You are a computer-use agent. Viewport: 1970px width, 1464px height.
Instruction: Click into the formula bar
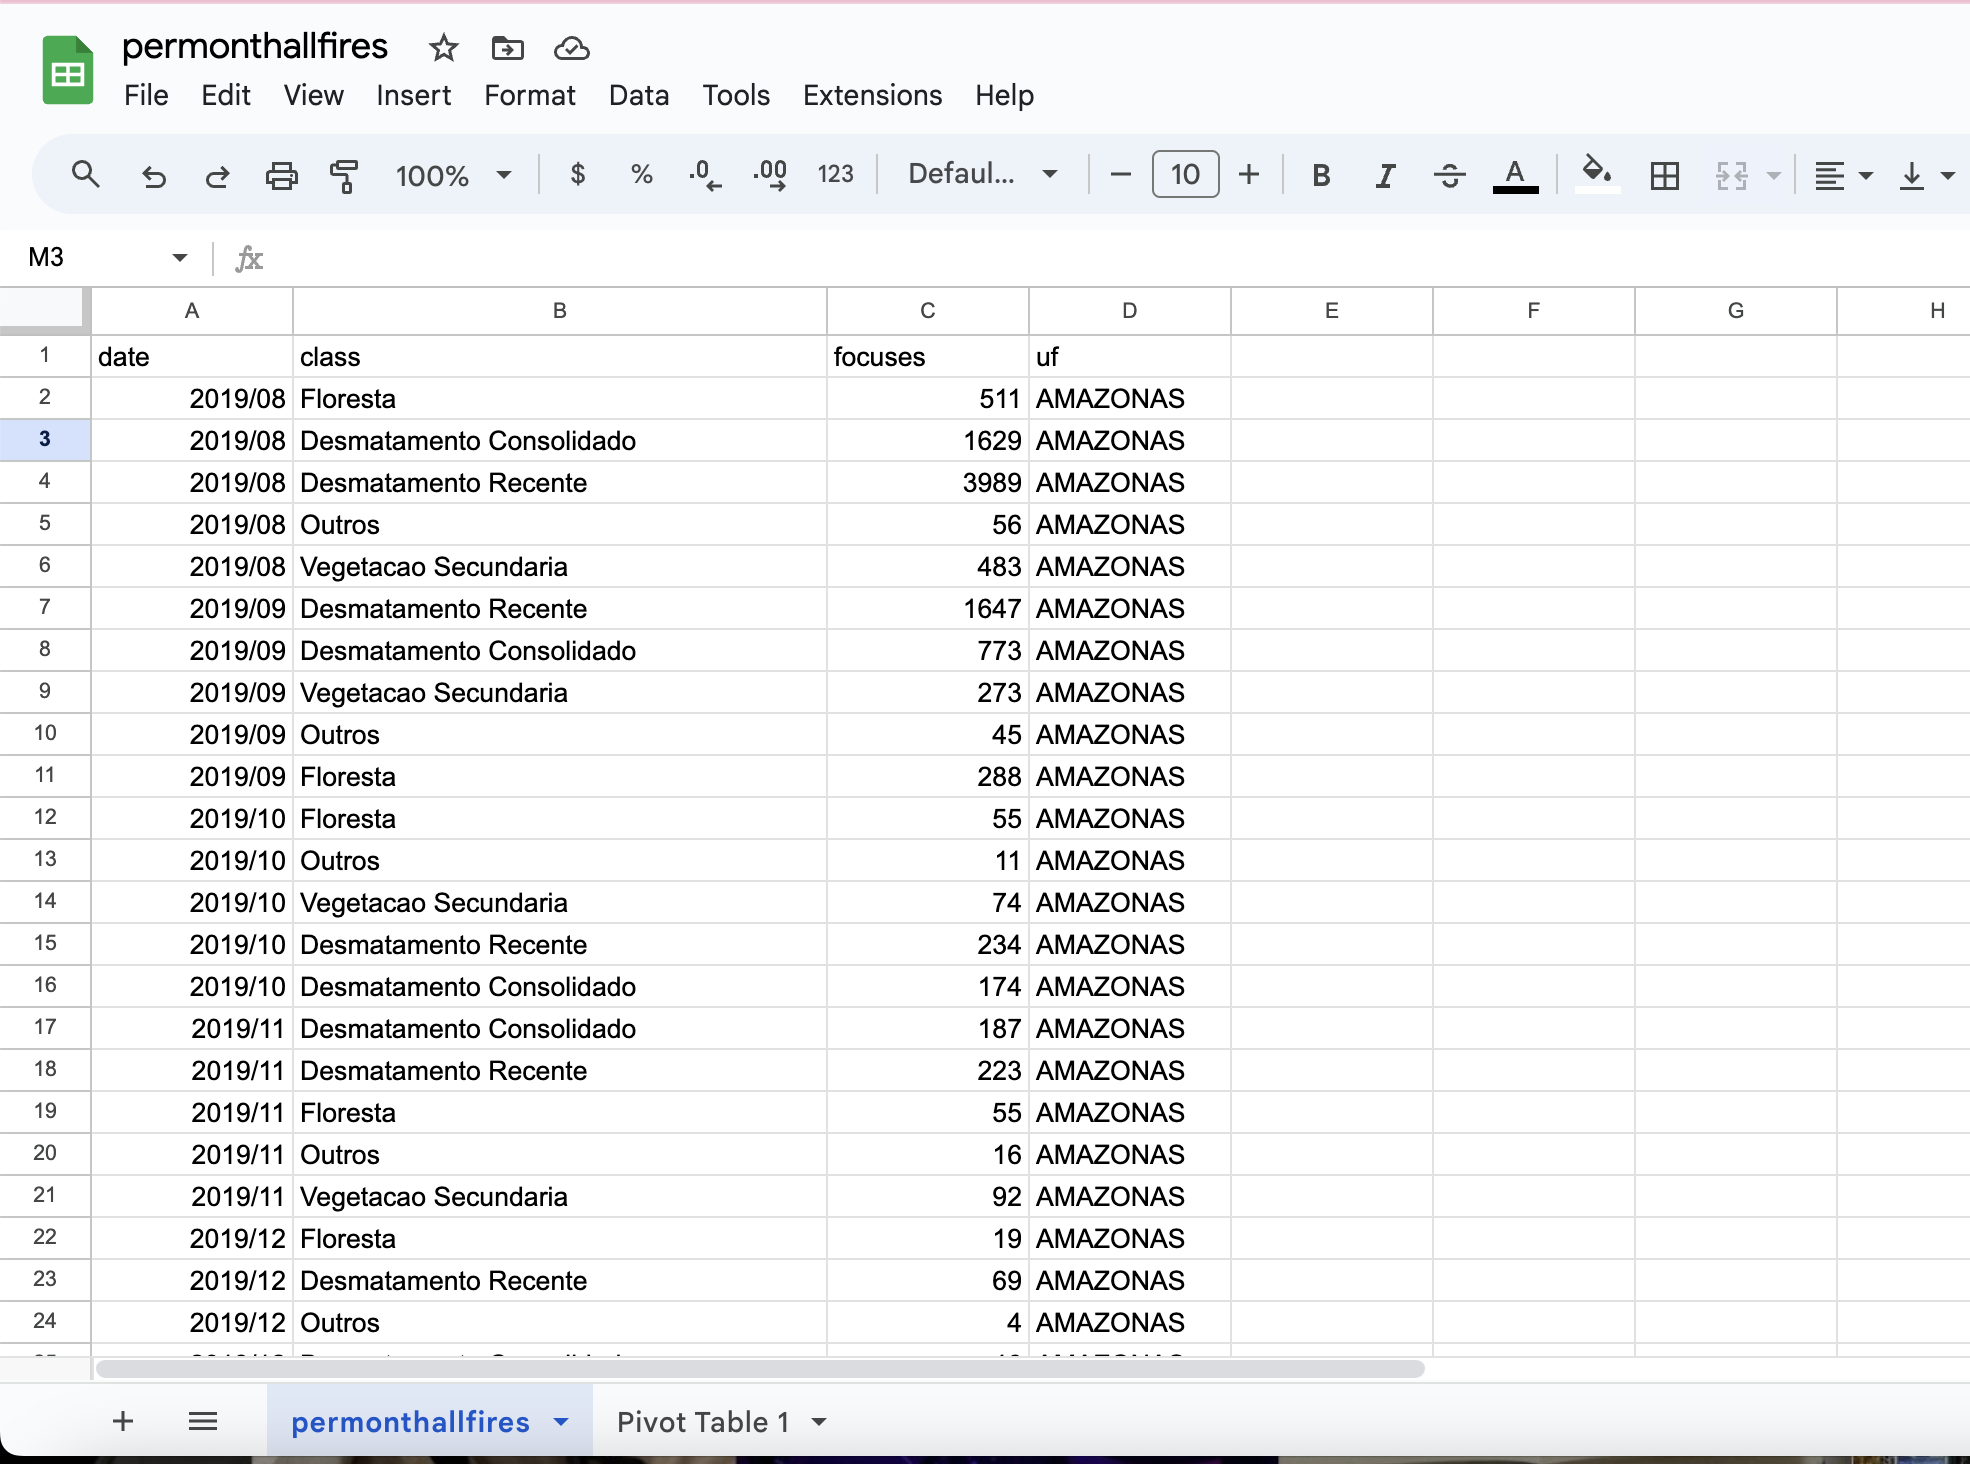click(1120, 258)
